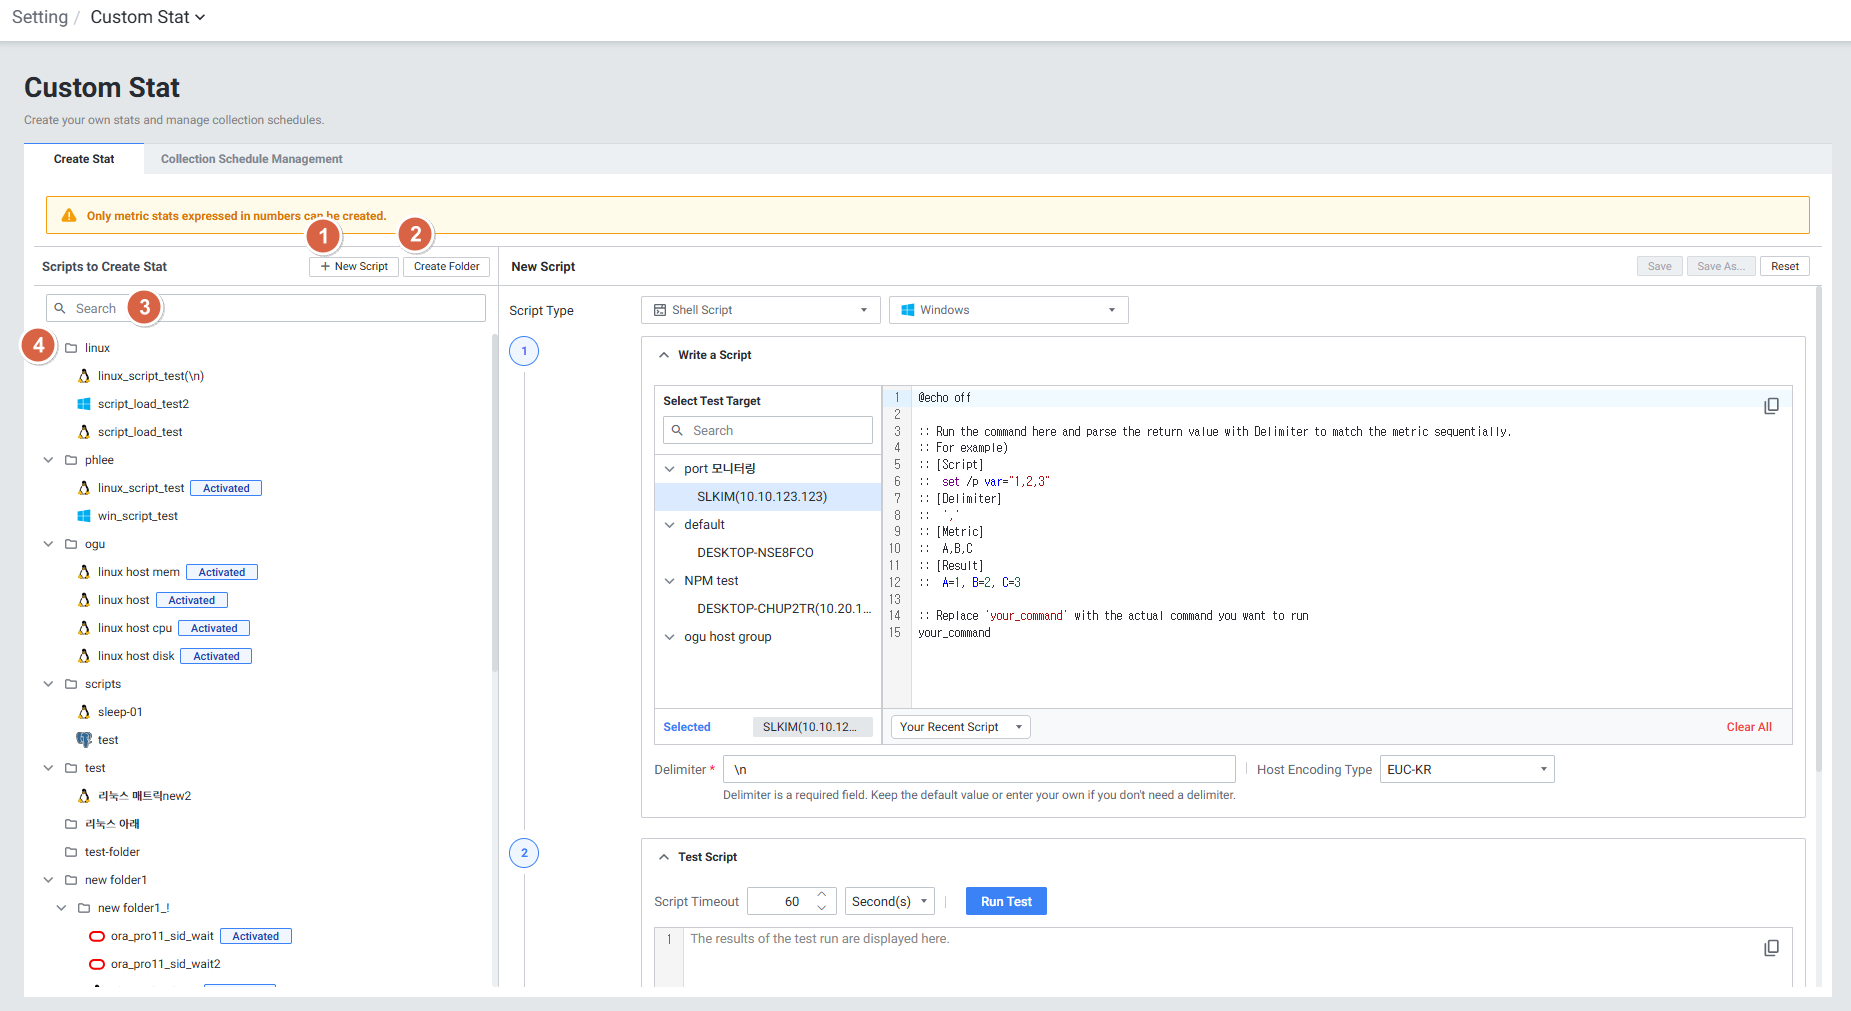Click the Oracle icon beside ora_pro11_sid_wait2

click(x=97, y=964)
